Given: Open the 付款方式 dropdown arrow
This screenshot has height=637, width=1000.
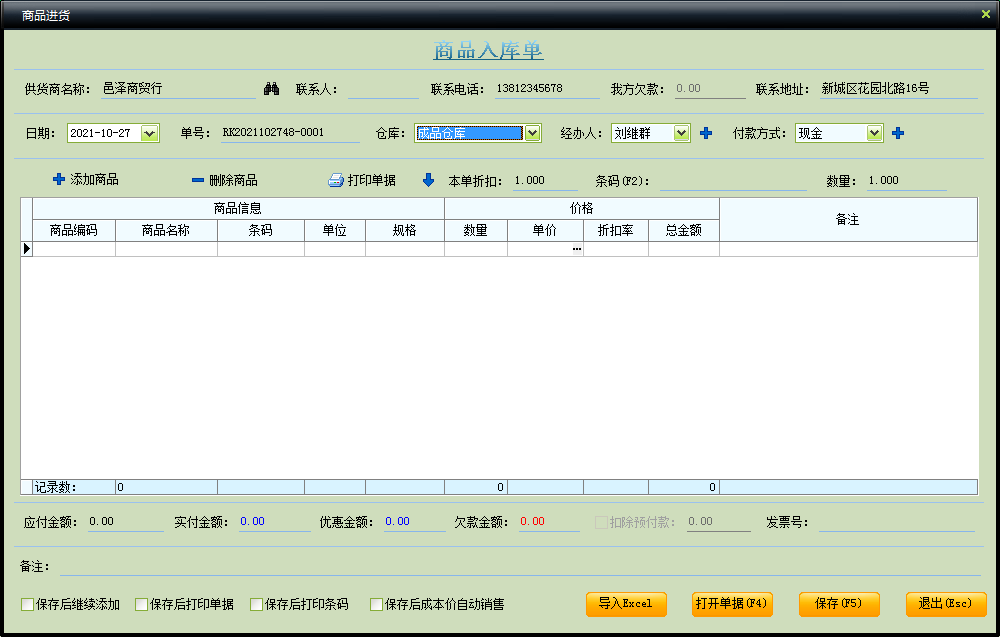Looking at the screenshot, I should pyautogui.click(x=874, y=133).
